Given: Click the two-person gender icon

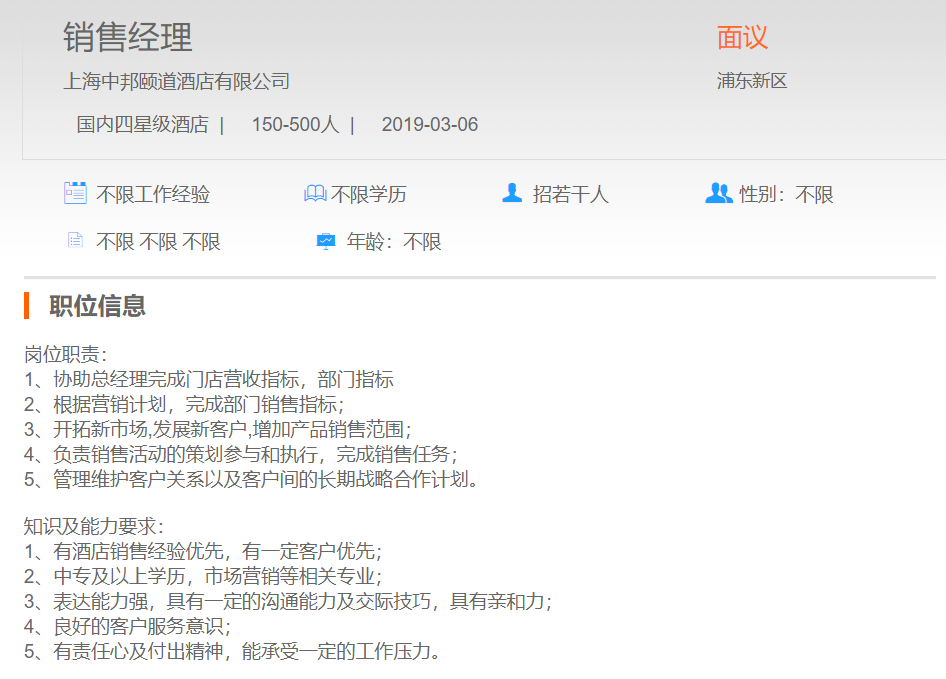Looking at the screenshot, I should (718, 193).
